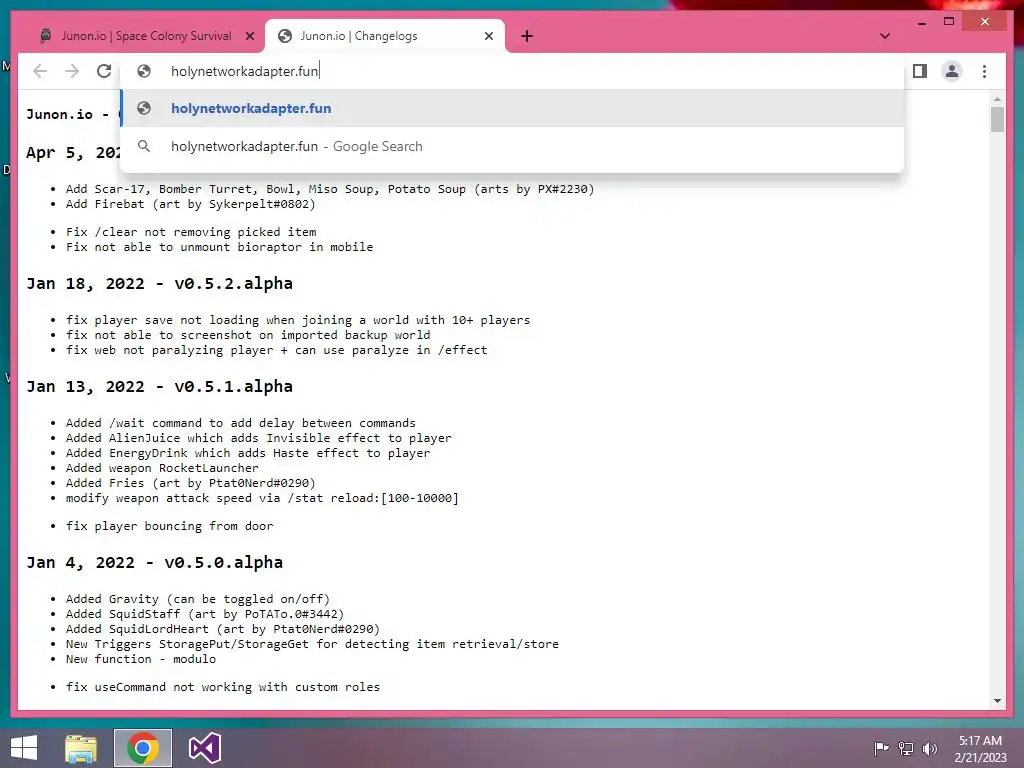Click 'Add Firebat (art by Sykerpelt#0802)' line
The image size is (1024, 768).
pos(191,204)
